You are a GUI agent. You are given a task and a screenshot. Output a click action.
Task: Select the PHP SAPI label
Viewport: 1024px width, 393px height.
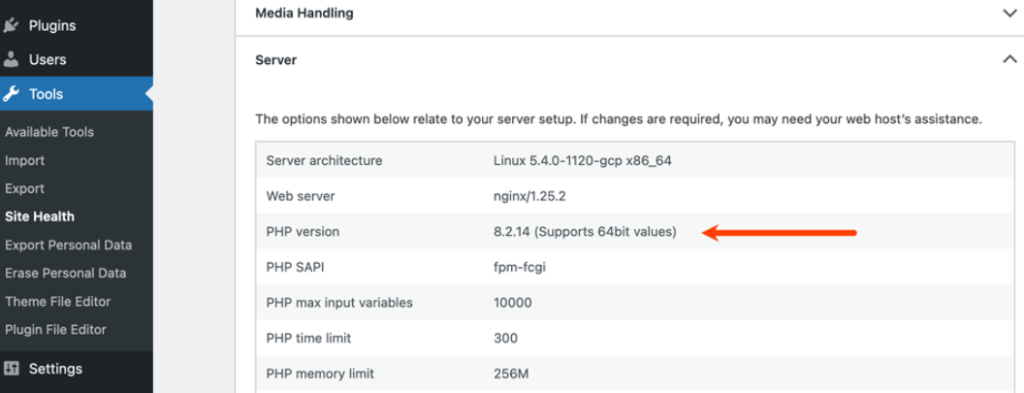[x=294, y=267]
